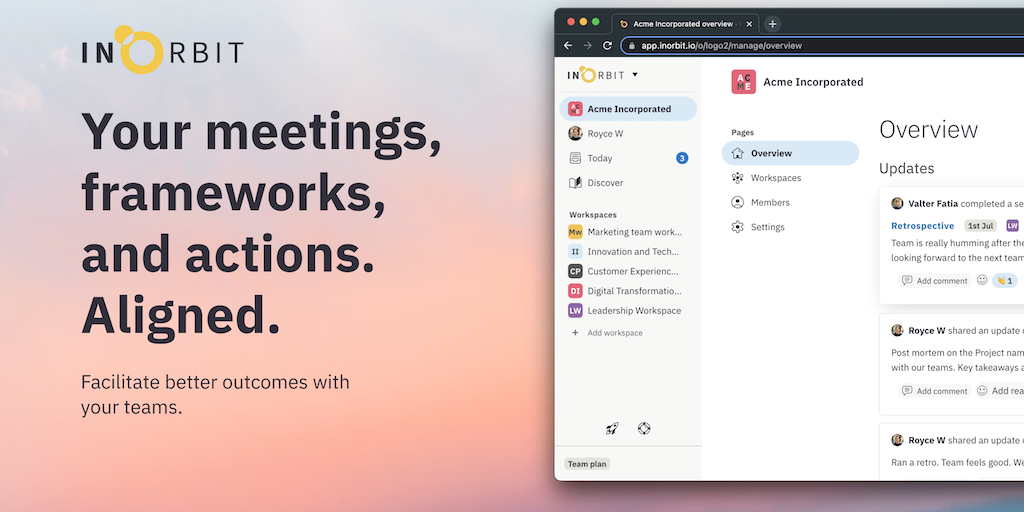Open the Today item in sidebar
The height and width of the screenshot is (512, 1024).
[x=628, y=158]
